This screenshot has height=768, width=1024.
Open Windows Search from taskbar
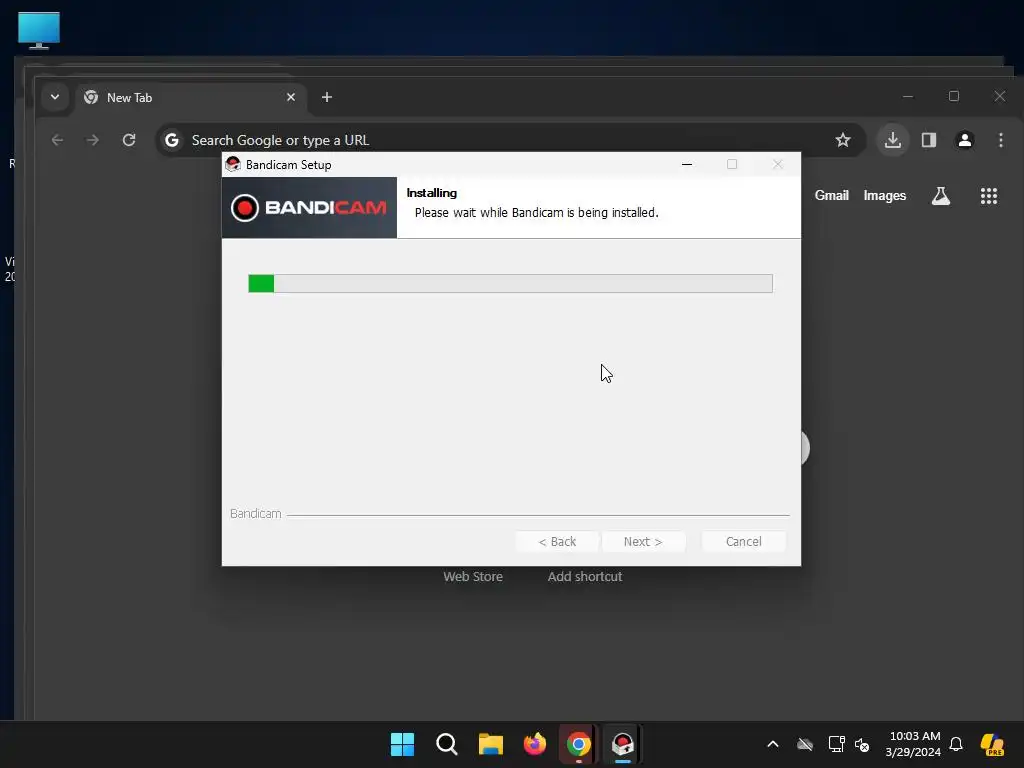447,744
